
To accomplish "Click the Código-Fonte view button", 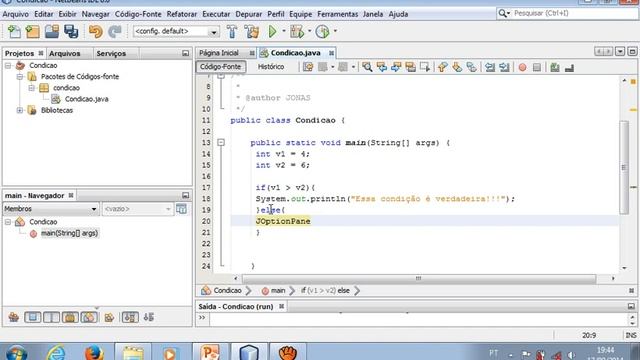I will click(220, 67).
